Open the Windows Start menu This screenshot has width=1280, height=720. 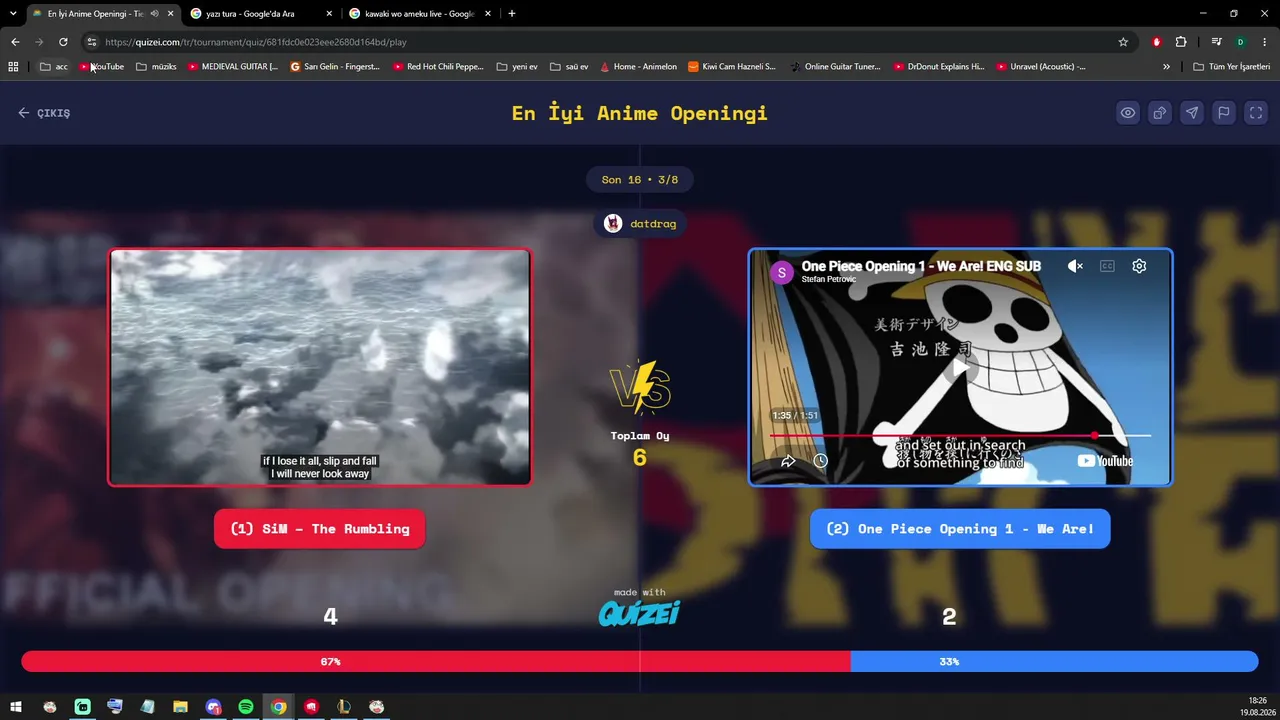point(16,707)
